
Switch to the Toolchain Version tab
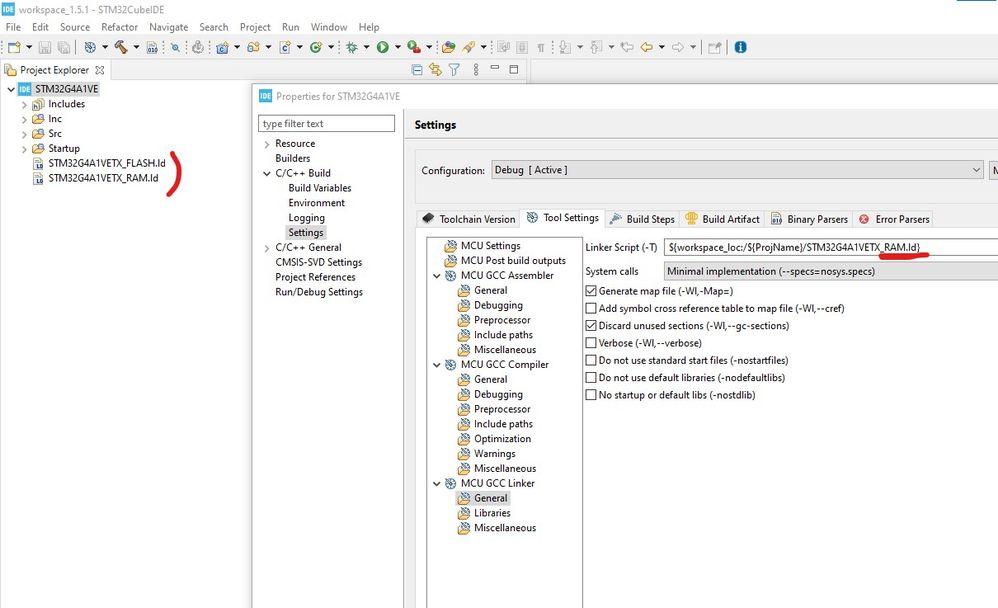(469, 219)
